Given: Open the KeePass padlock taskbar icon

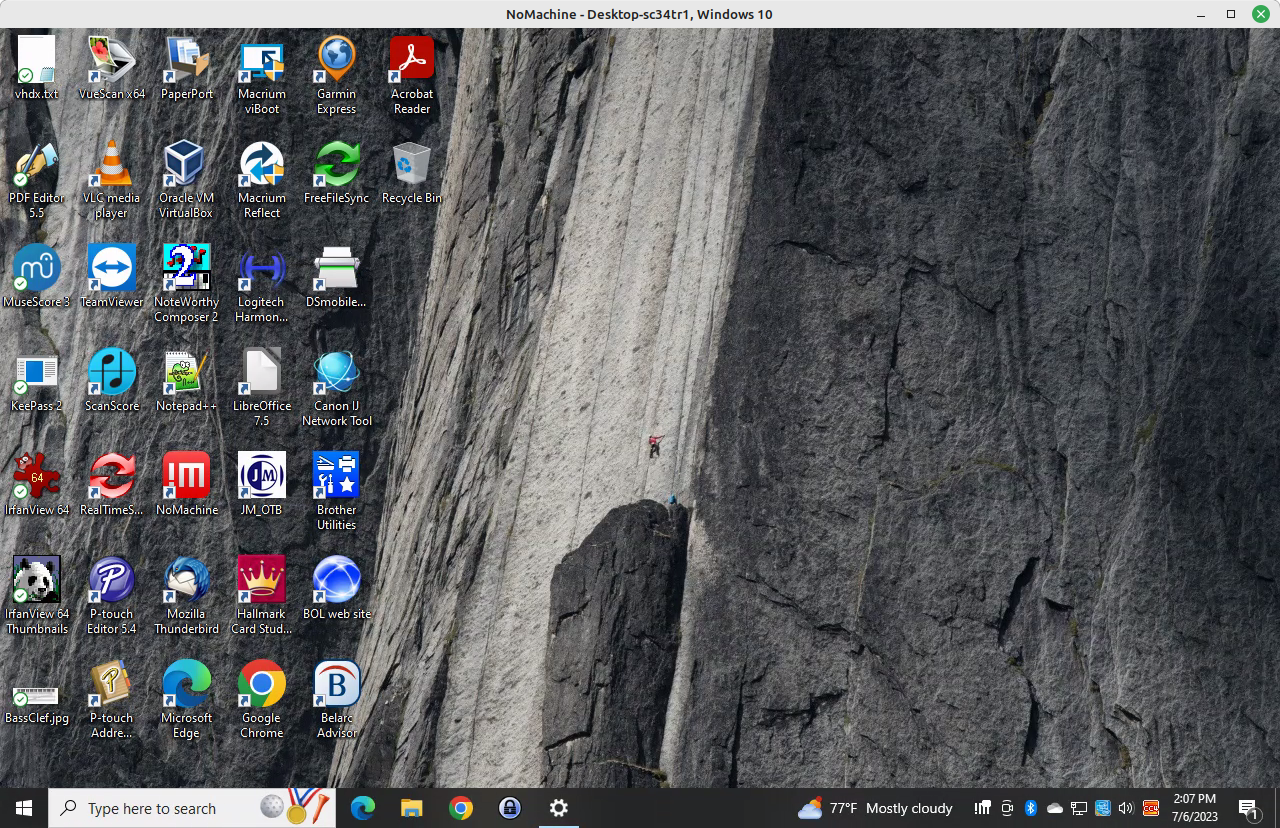Looking at the screenshot, I should click(510, 808).
